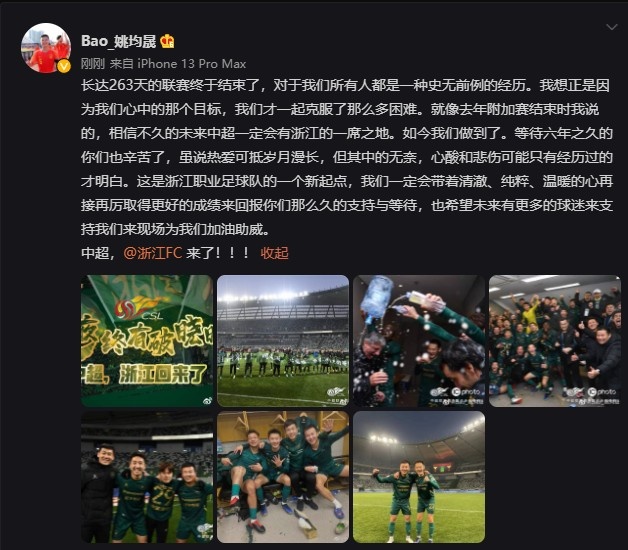
Task: Open the Bao_姚均晟 username link
Action: pyautogui.click(x=119, y=41)
